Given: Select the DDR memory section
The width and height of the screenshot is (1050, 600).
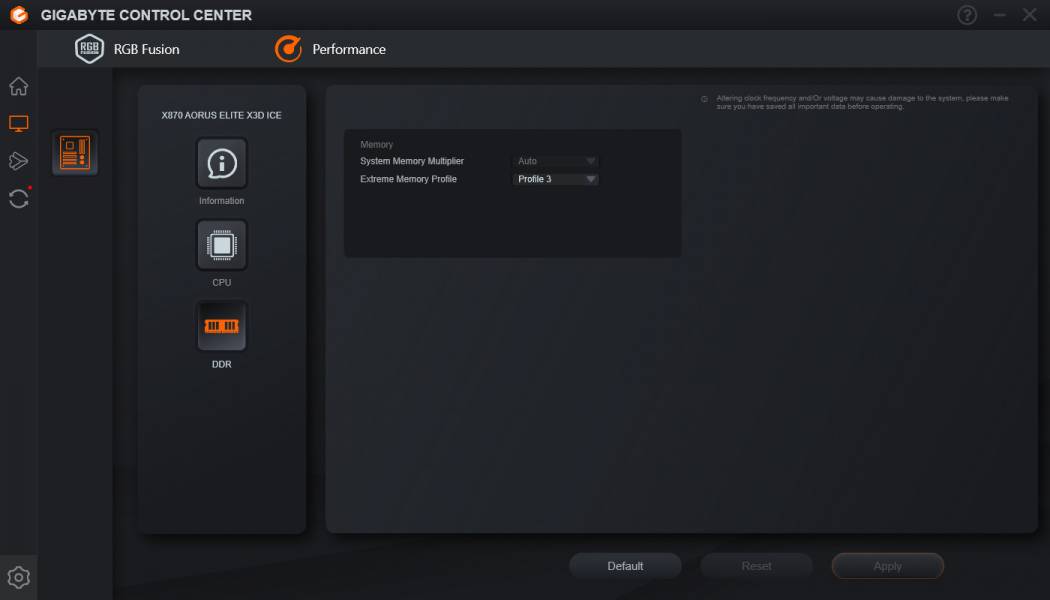Looking at the screenshot, I should [221, 327].
